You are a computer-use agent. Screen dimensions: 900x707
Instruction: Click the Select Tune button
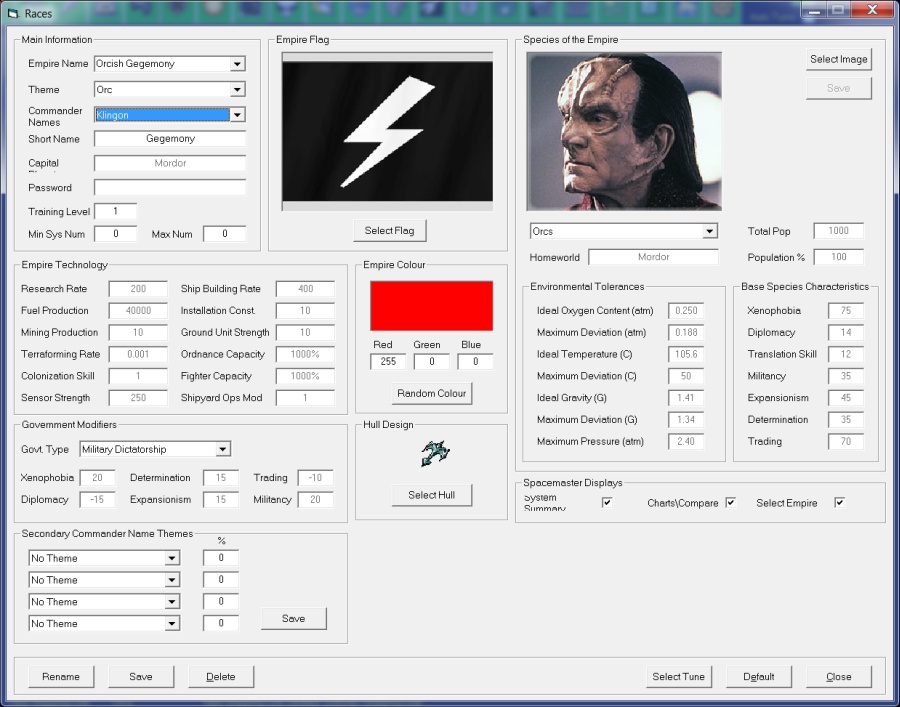678,677
